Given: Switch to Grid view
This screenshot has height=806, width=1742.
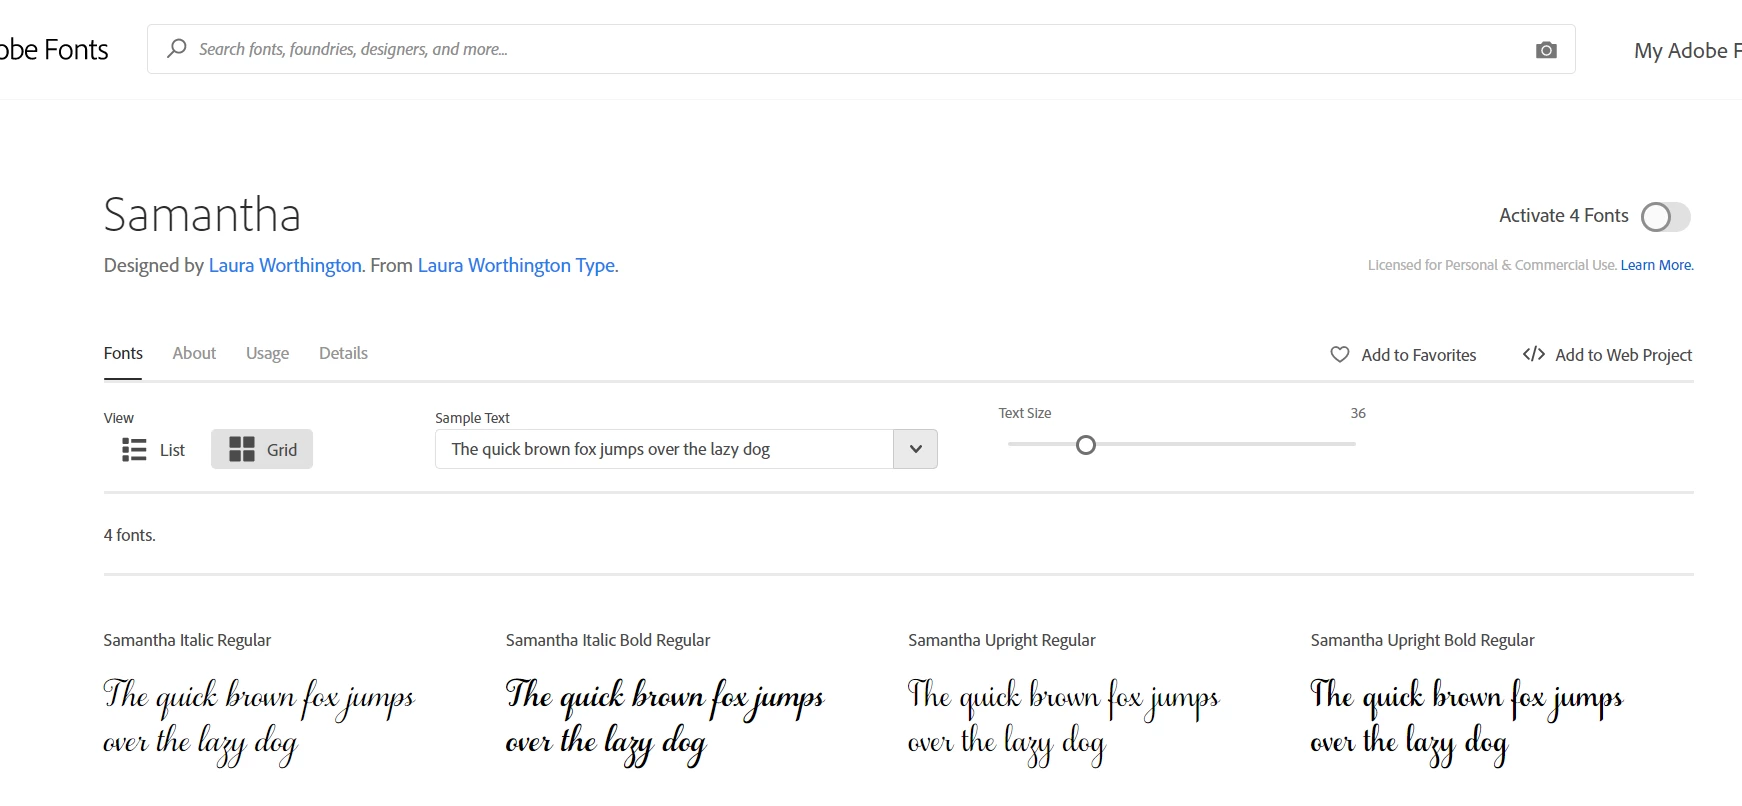Looking at the screenshot, I should click(x=262, y=449).
